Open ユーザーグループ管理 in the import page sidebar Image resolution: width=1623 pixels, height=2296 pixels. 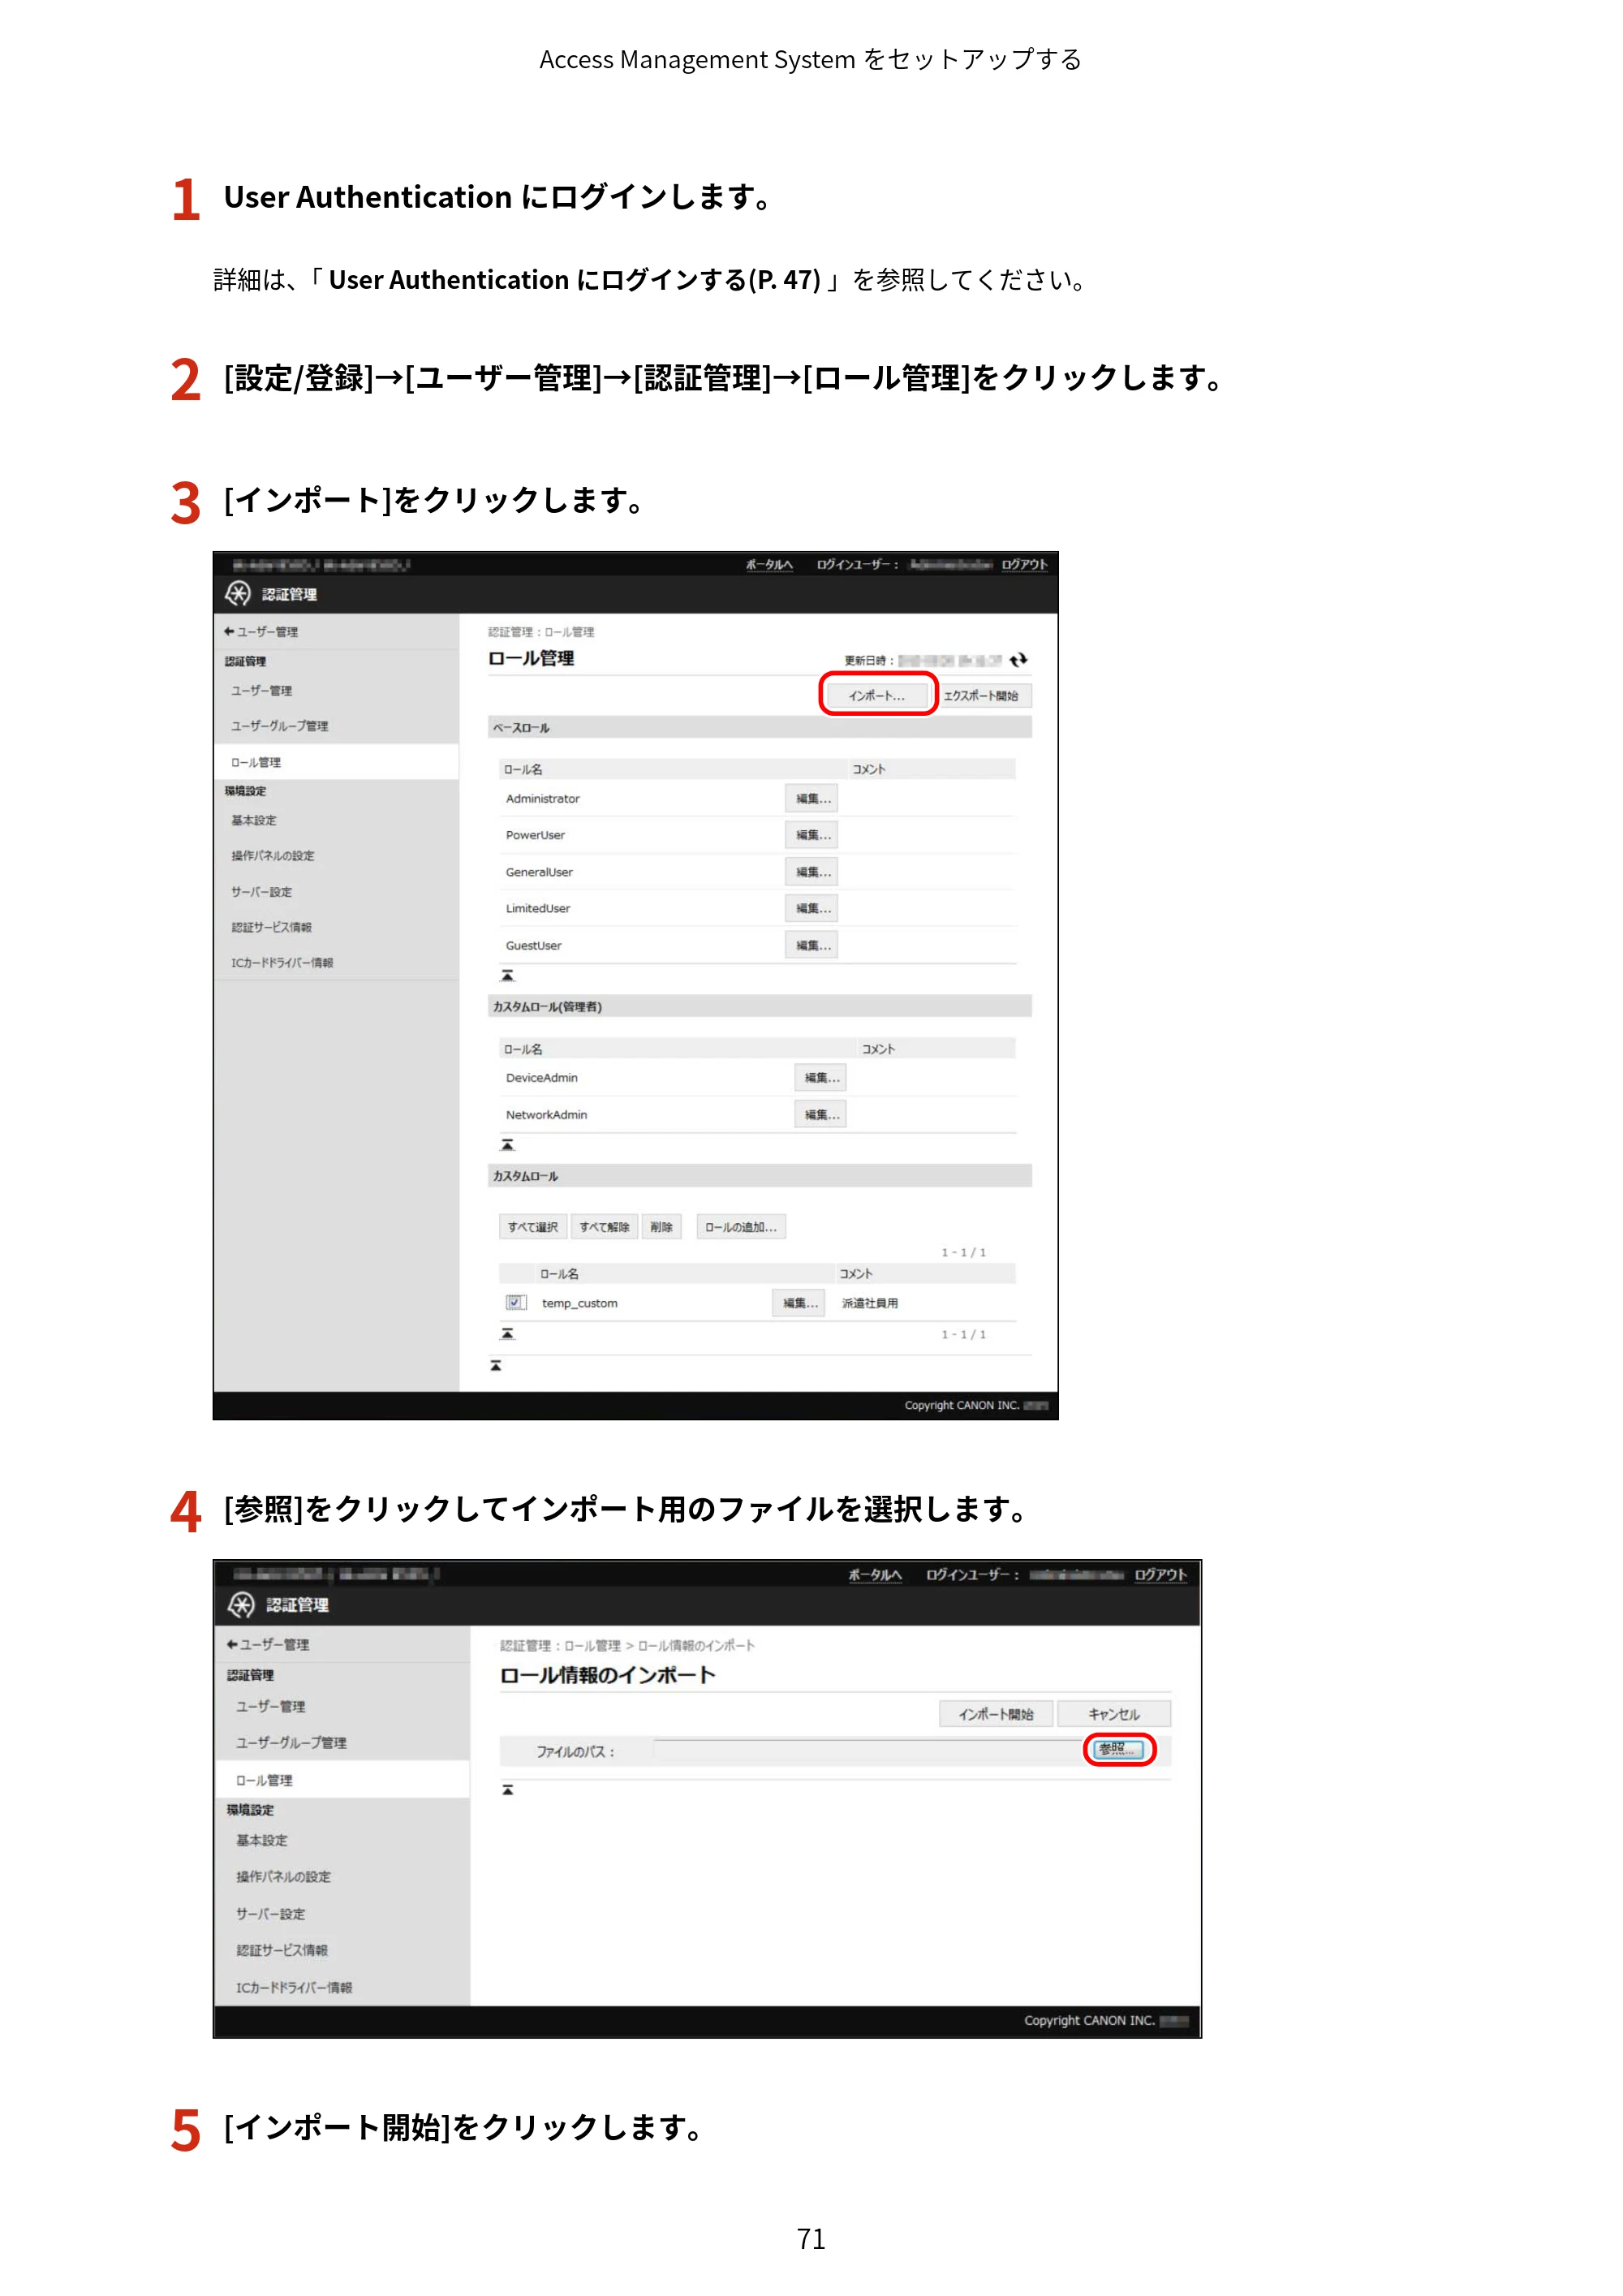(x=291, y=1742)
